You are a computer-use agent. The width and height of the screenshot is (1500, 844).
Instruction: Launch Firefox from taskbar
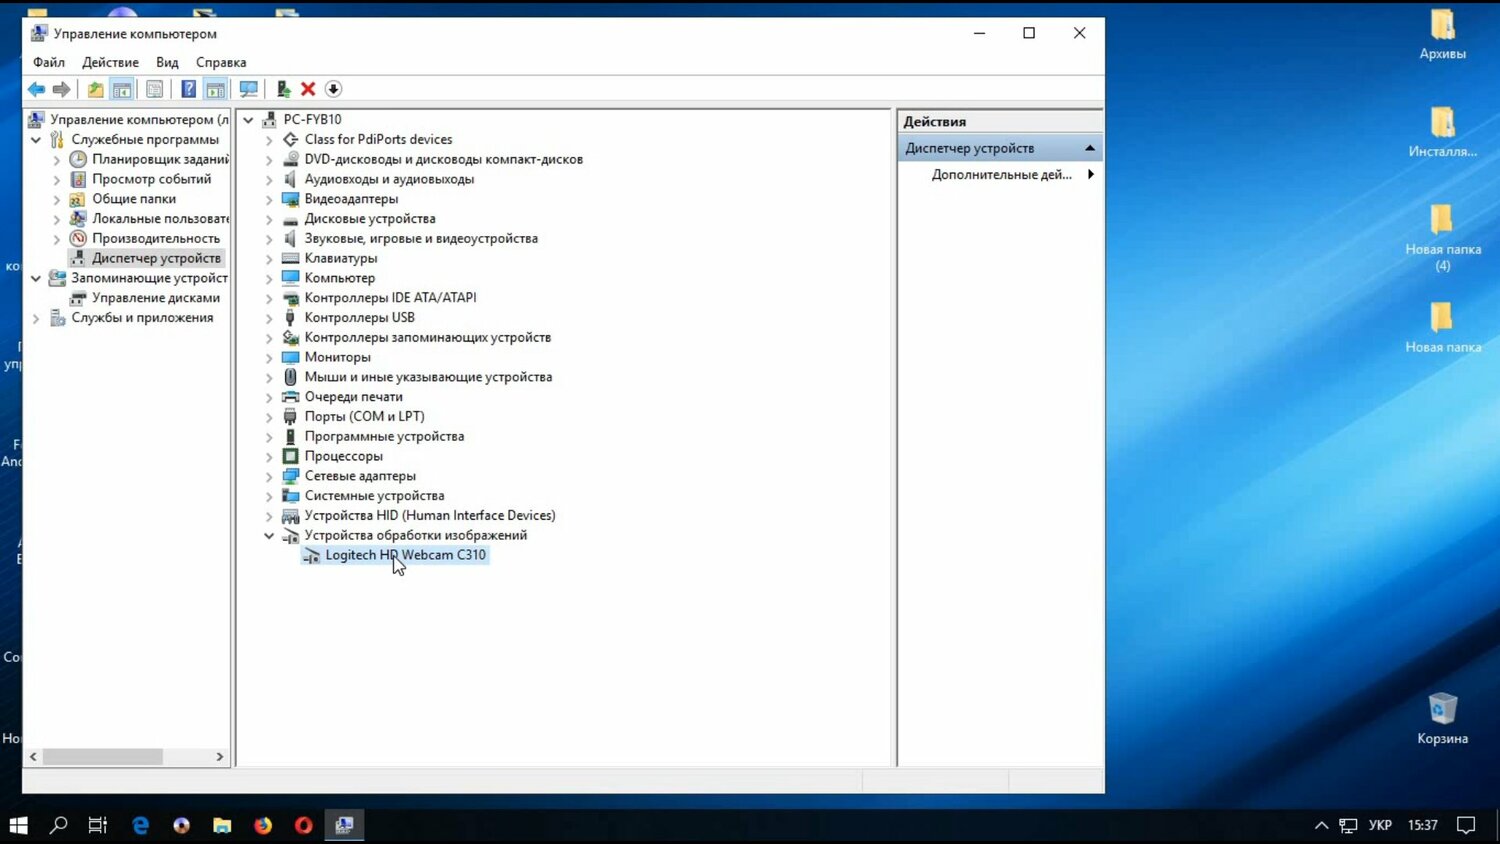coord(263,825)
